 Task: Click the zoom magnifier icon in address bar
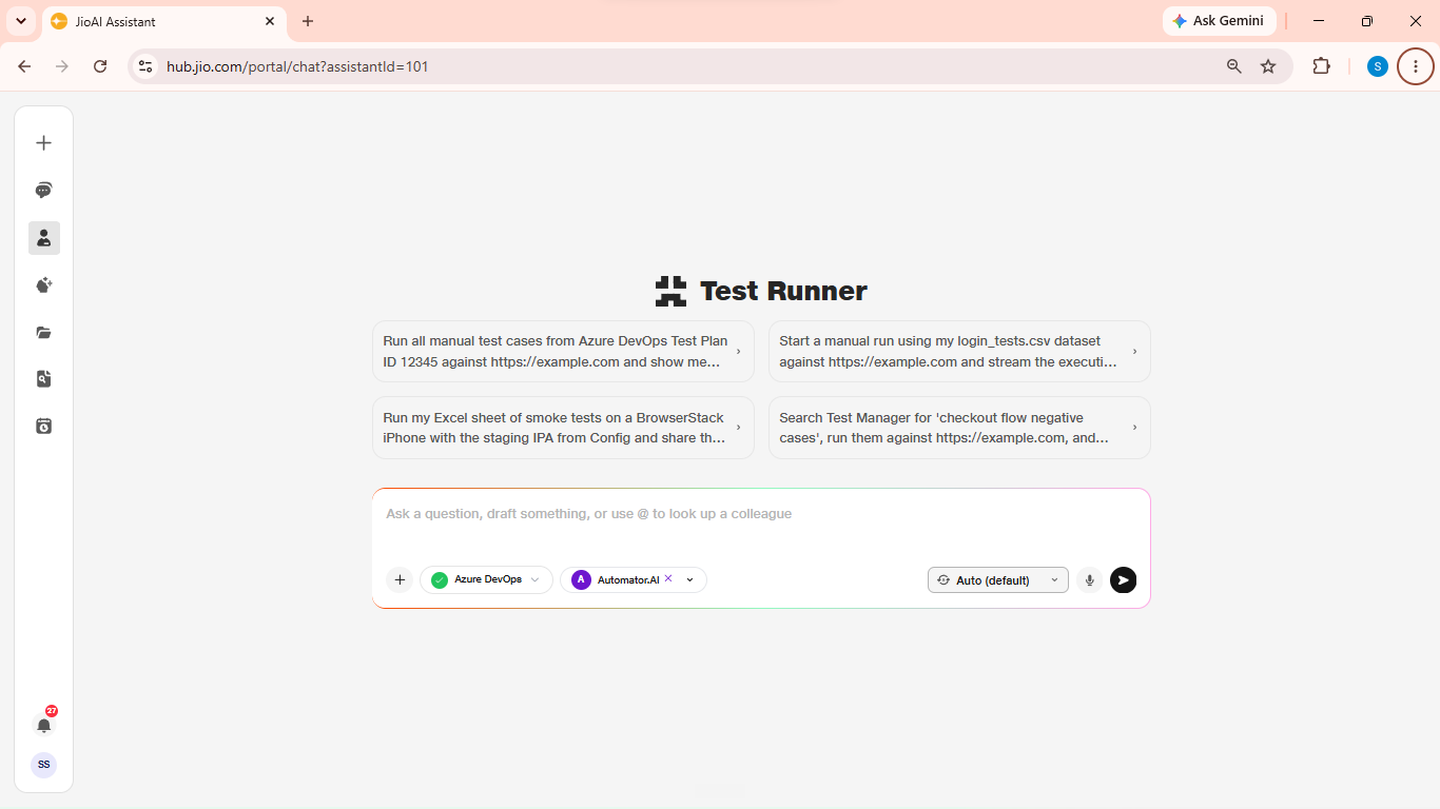[x=1234, y=67]
